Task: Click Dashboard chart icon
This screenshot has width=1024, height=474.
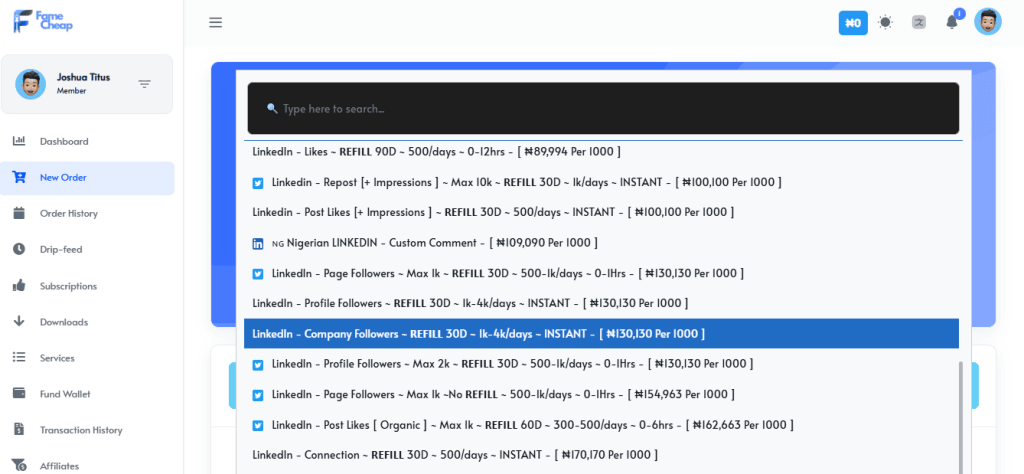Action: click(19, 141)
